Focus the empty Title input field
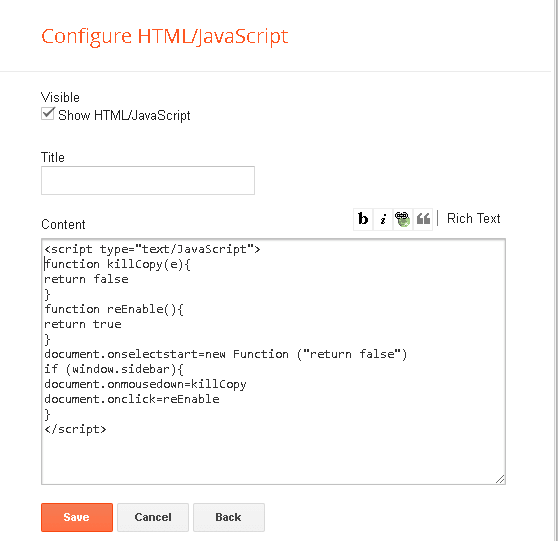 point(148,180)
